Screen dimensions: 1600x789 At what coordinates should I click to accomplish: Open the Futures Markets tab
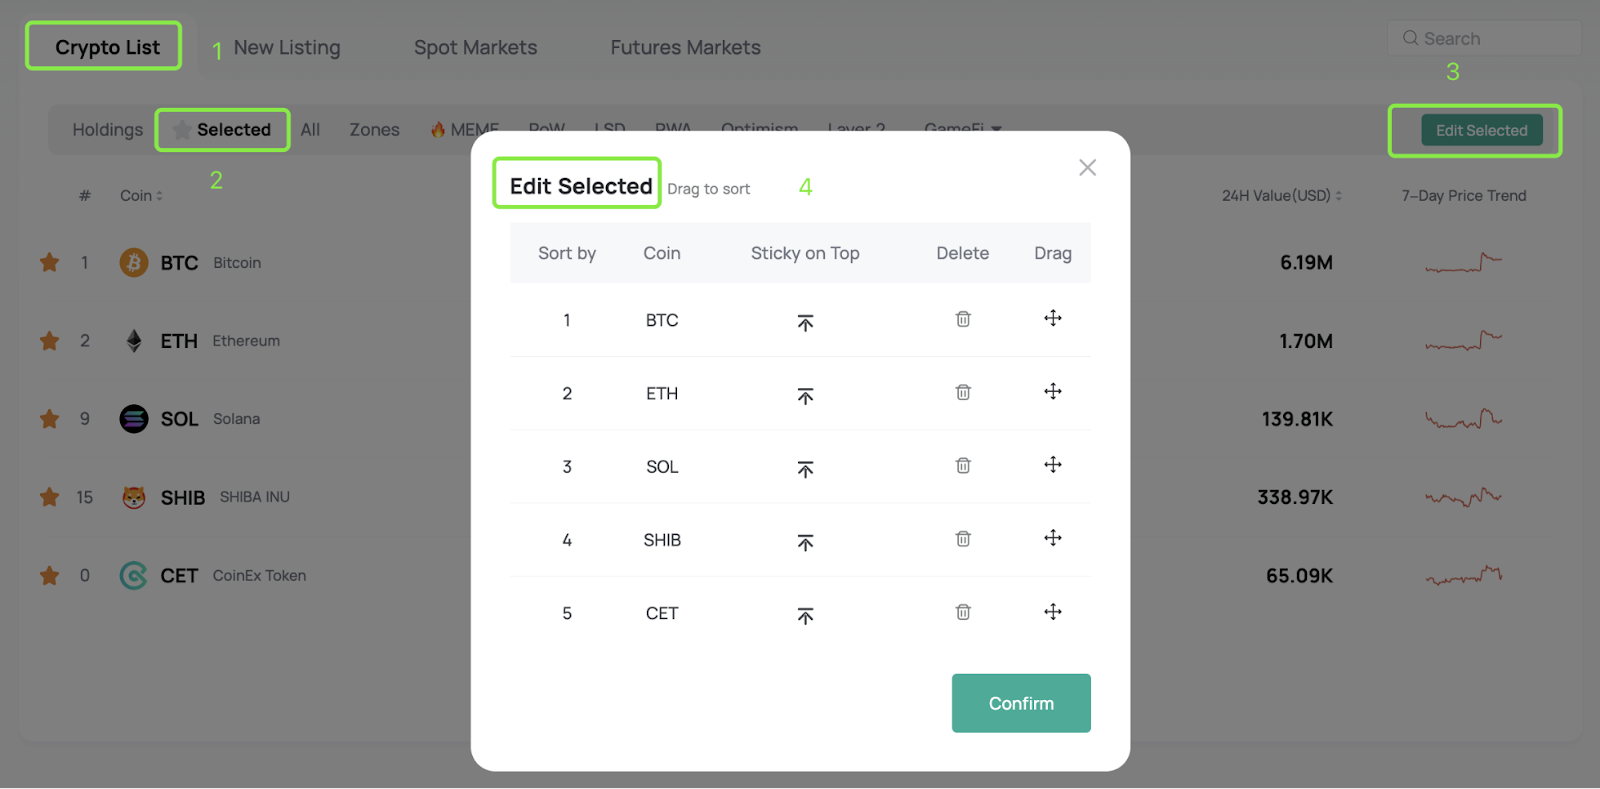click(686, 47)
